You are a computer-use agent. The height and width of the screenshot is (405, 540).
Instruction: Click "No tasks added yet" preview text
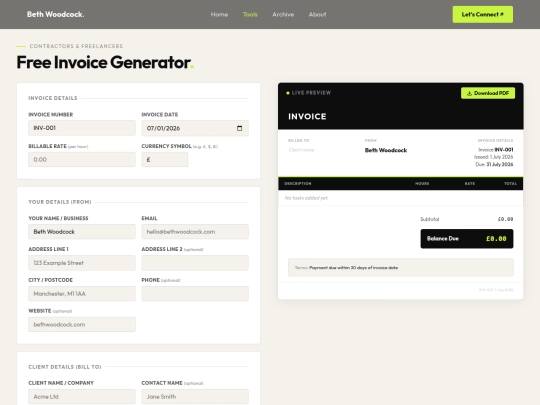(306, 198)
